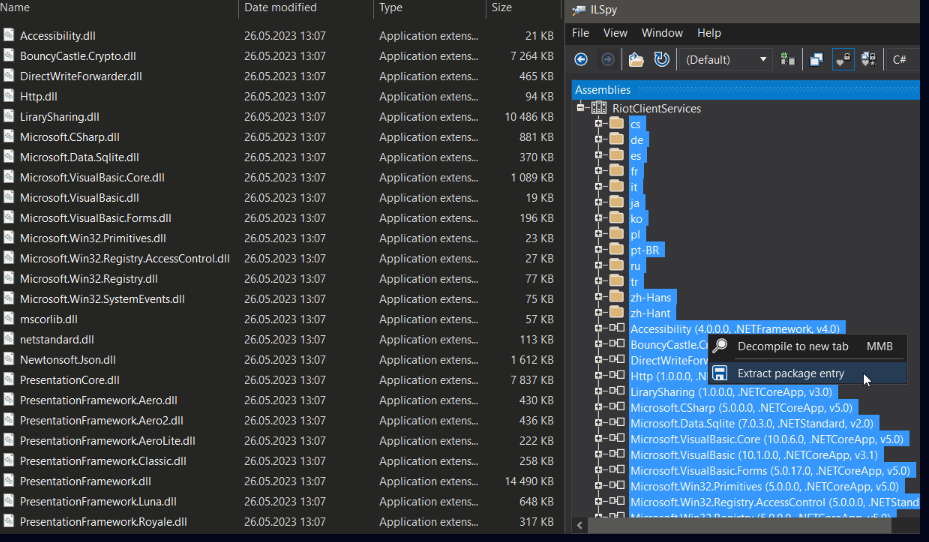Collapse the RiotClientServices tree node

coord(581,107)
